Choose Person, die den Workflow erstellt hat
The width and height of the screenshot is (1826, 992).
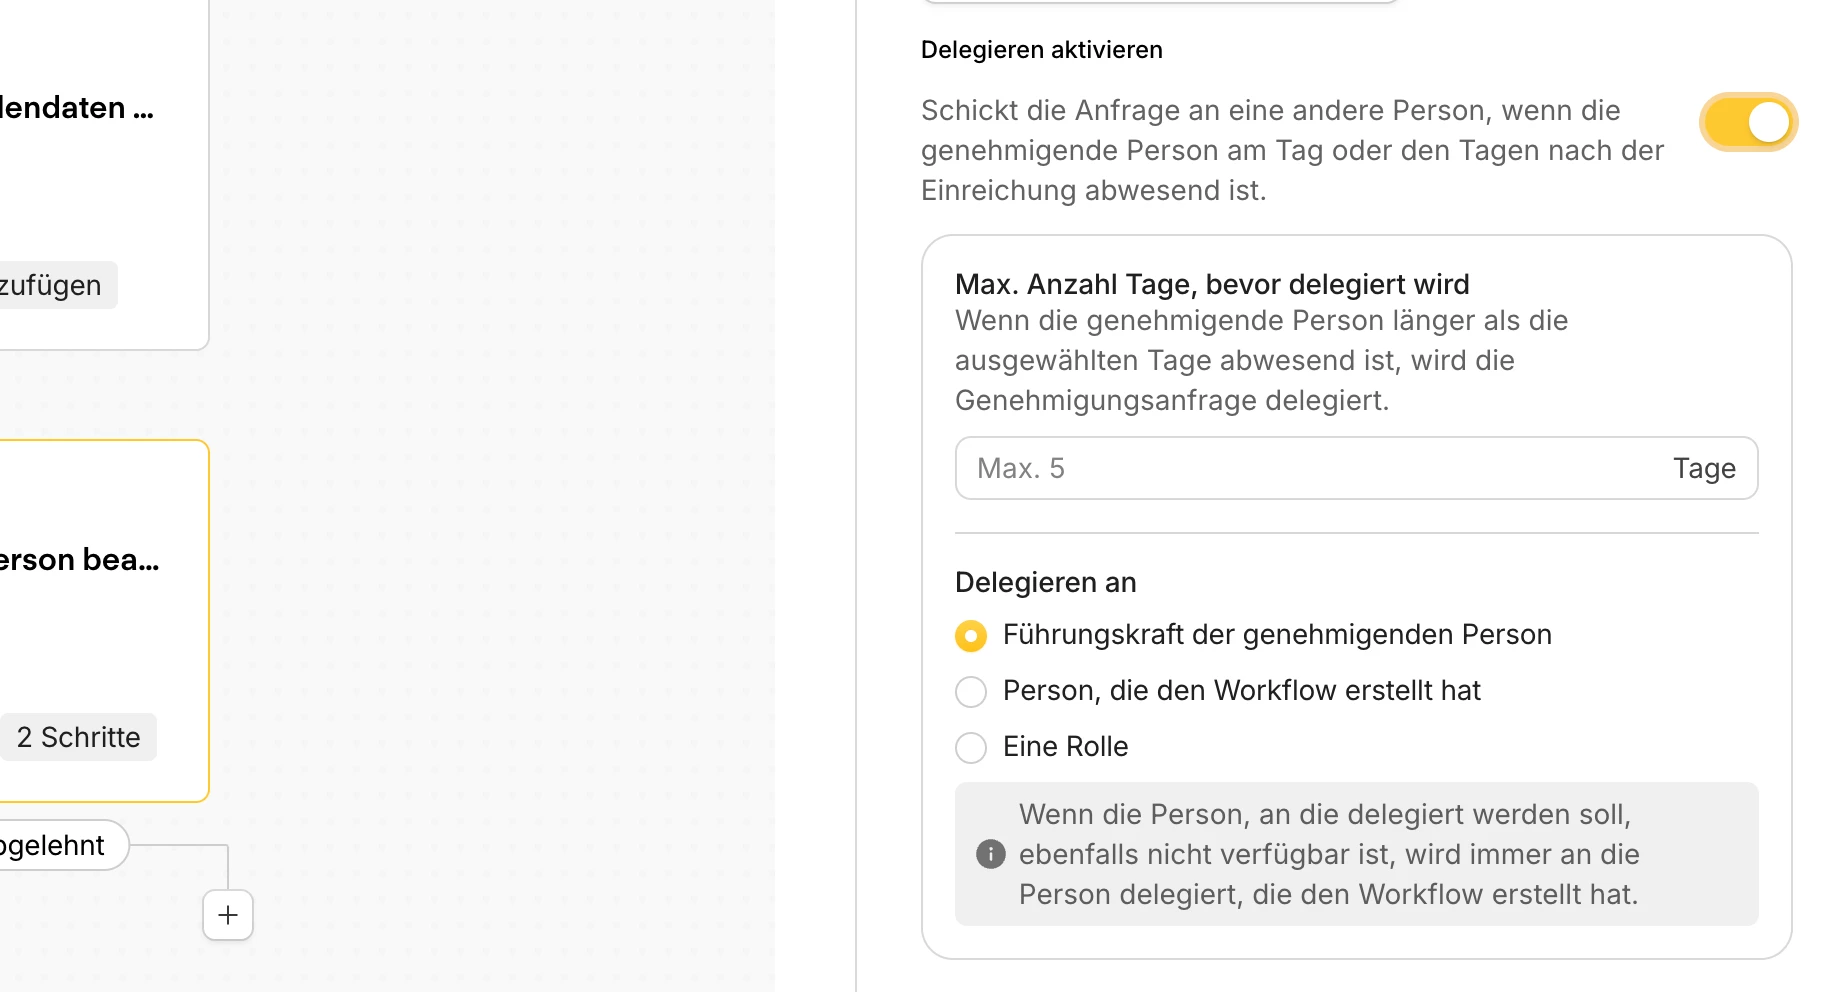(971, 692)
